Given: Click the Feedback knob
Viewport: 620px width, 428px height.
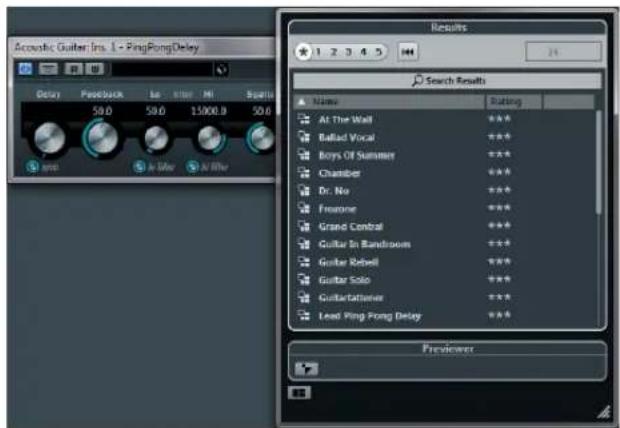Looking at the screenshot, I should (x=102, y=137).
